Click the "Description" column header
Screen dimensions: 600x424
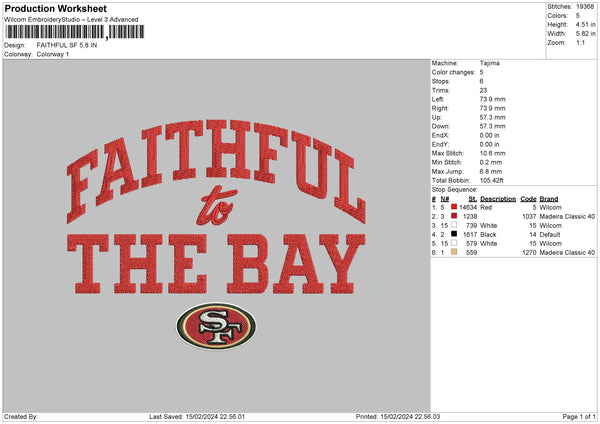[x=498, y=199]
